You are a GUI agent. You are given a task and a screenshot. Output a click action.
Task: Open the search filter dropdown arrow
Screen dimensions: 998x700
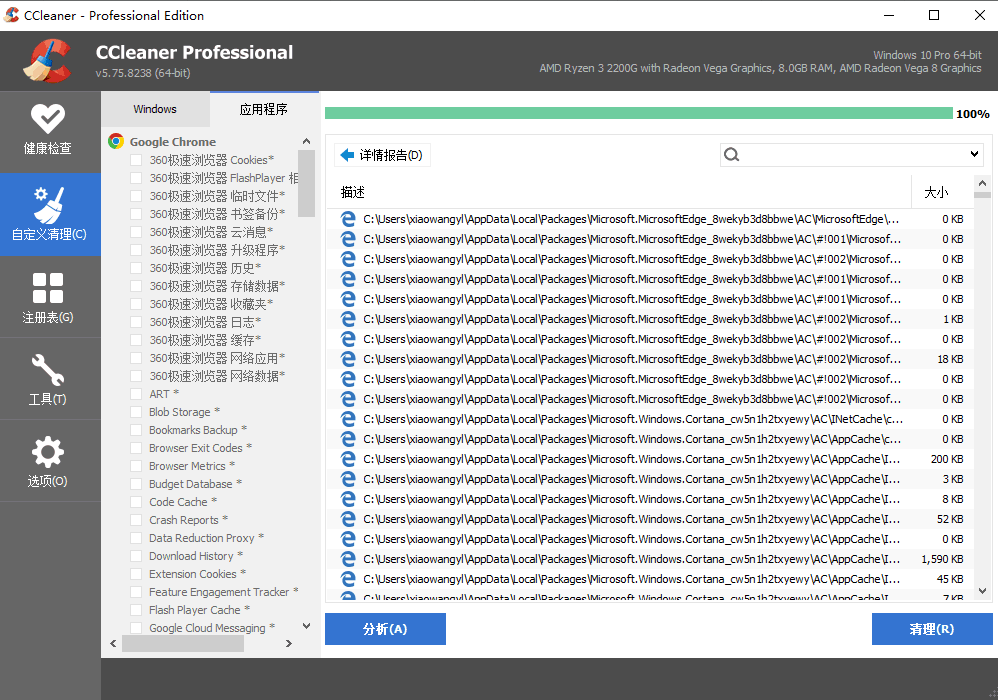pyautogui.click(x=975, y=155)
